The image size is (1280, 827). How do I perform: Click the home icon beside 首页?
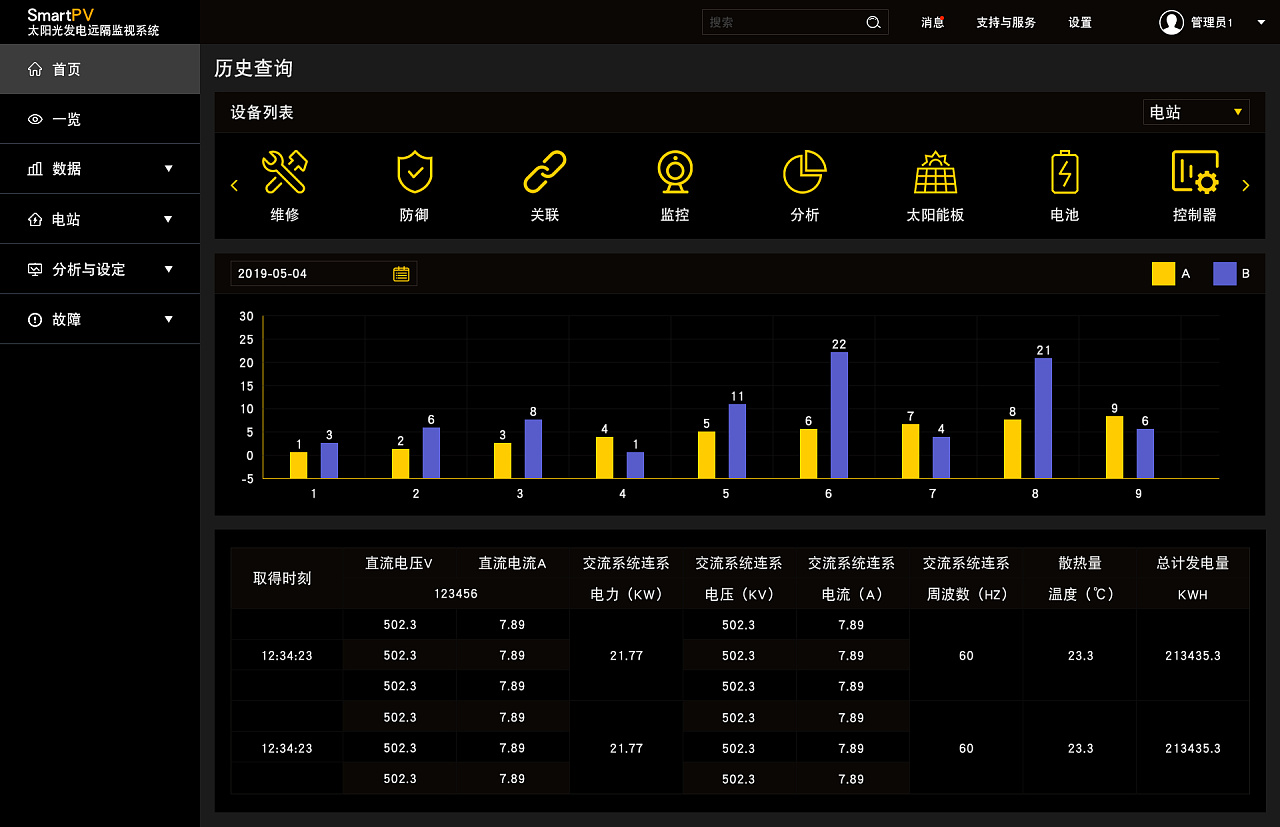[x=35, y=69]
